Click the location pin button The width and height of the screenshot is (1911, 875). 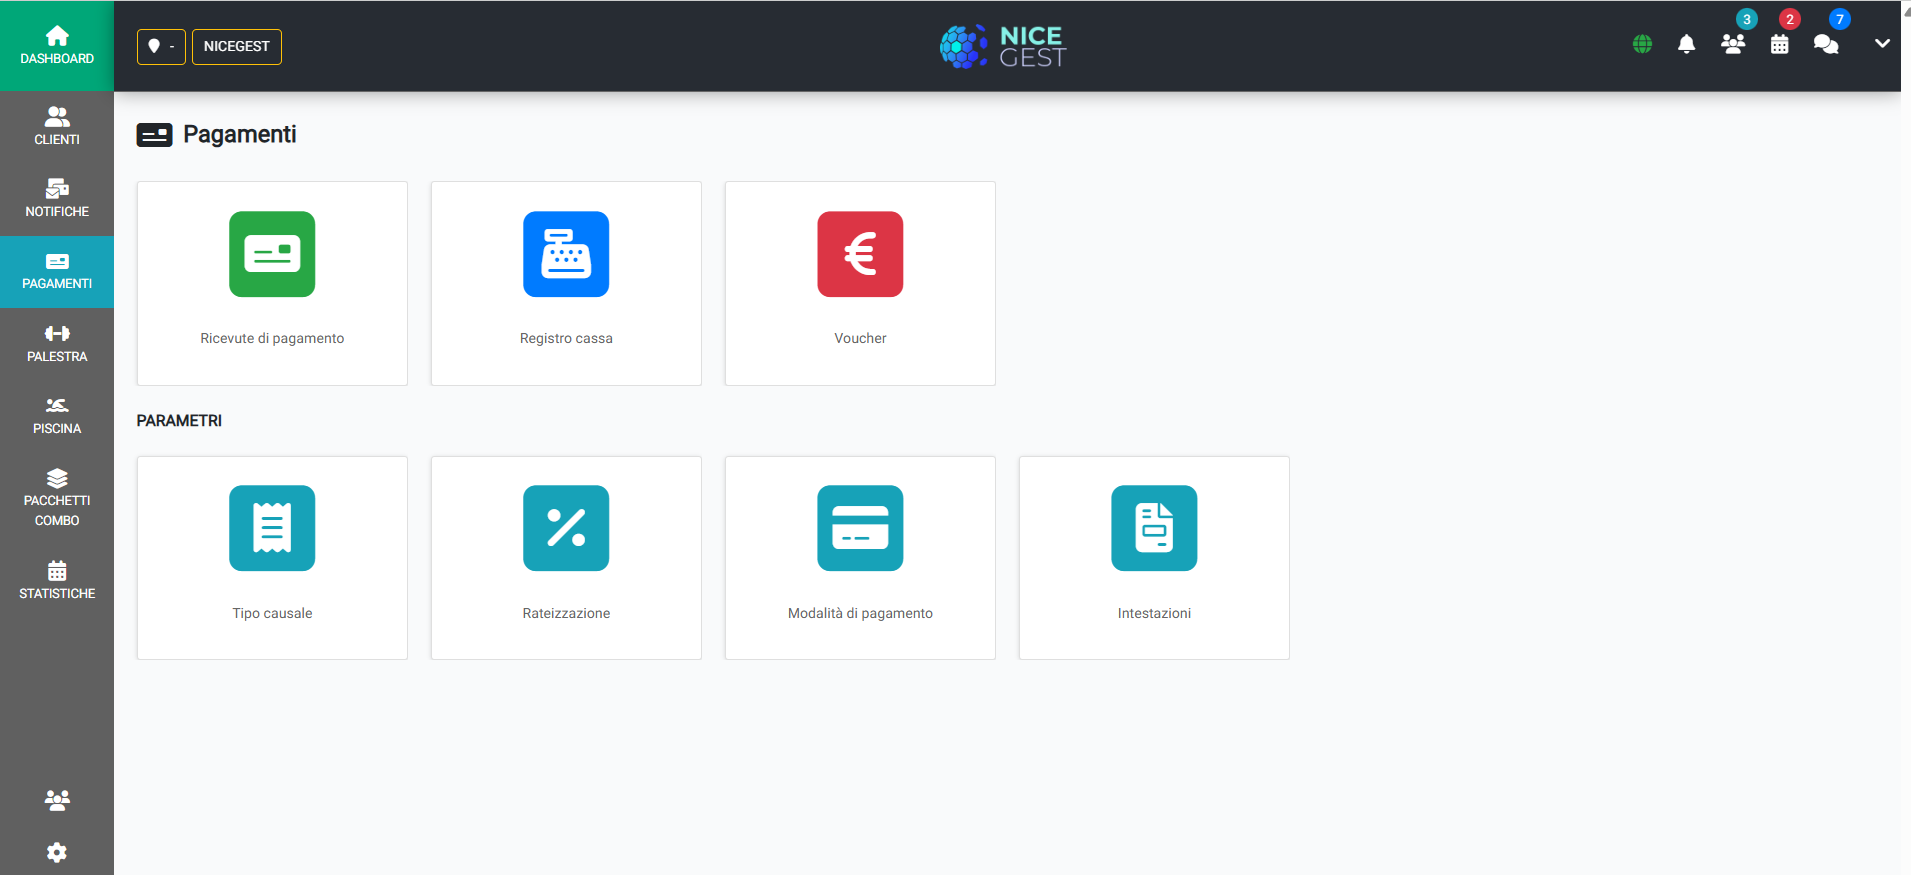point(161,46)
